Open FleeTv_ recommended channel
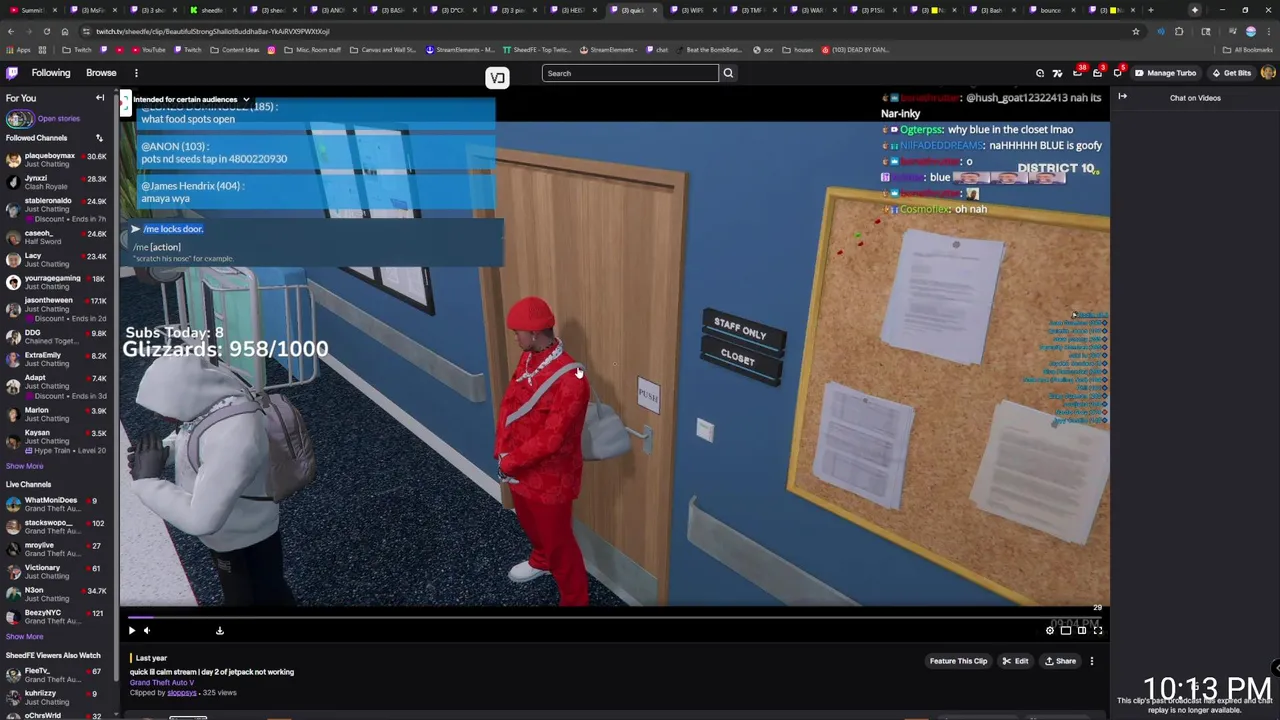The image size is (1280, 720). point(57,675)
